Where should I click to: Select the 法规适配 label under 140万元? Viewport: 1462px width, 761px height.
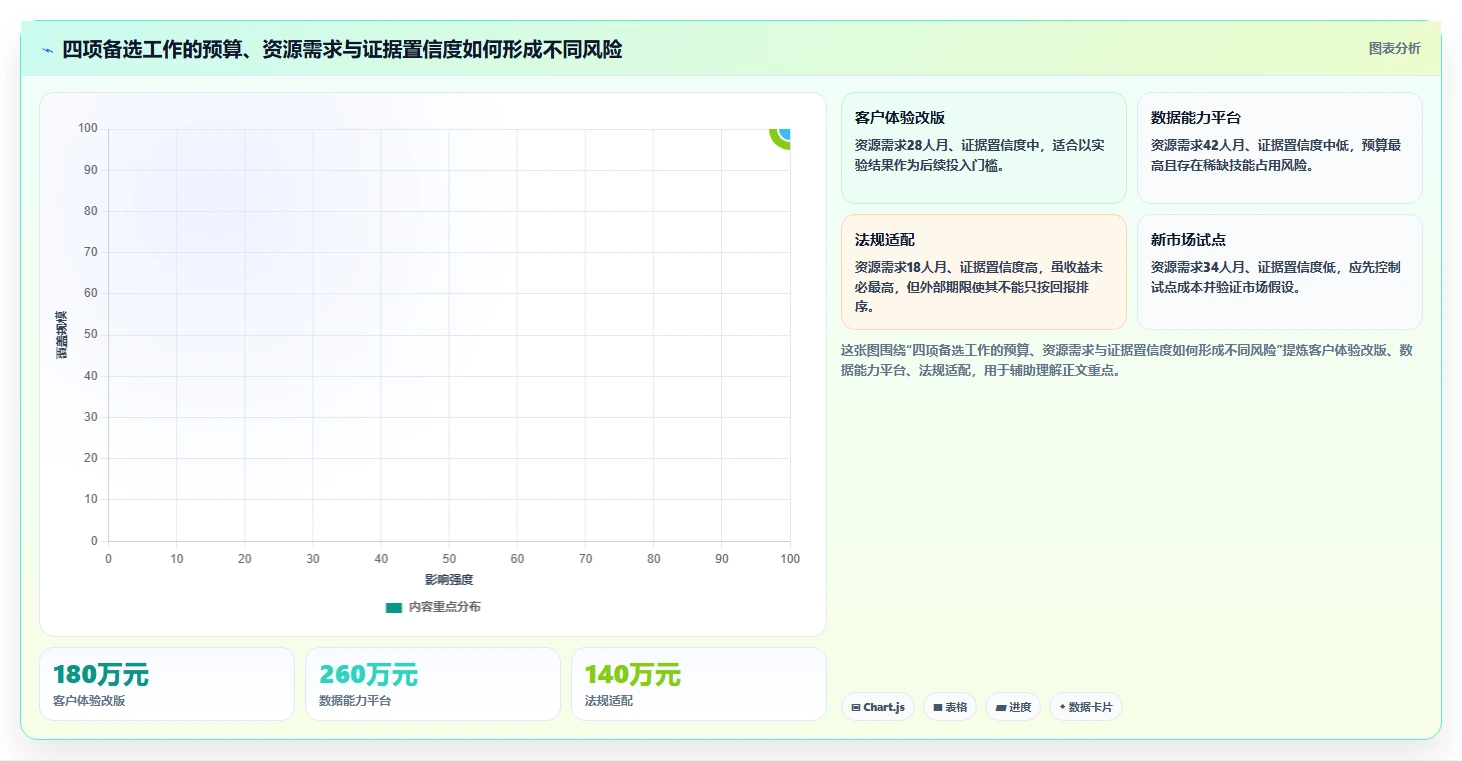tap(609, 701)
